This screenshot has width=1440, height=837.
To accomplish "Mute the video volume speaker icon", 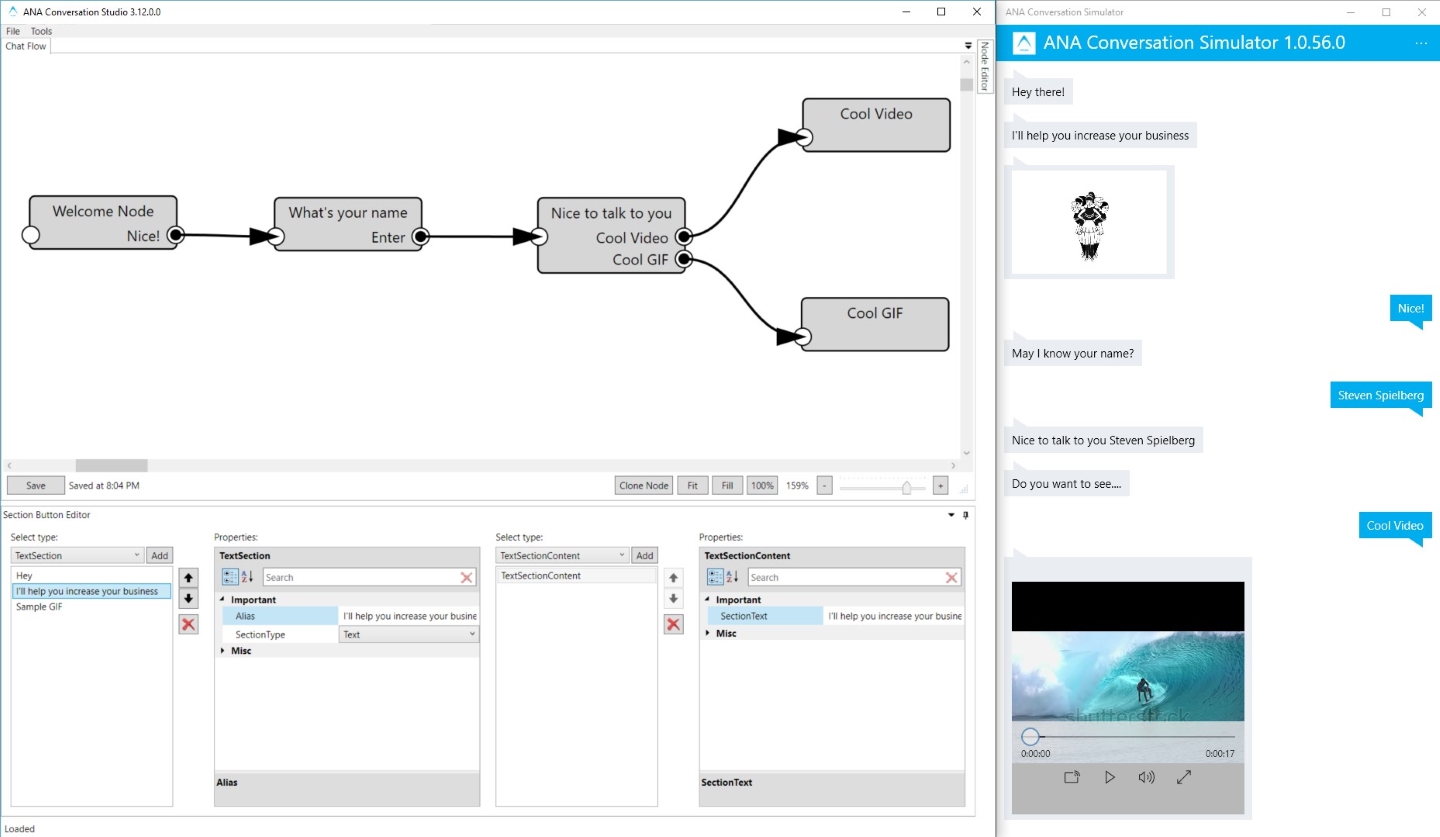I will pyautogui.click(x=1146, y=777).
